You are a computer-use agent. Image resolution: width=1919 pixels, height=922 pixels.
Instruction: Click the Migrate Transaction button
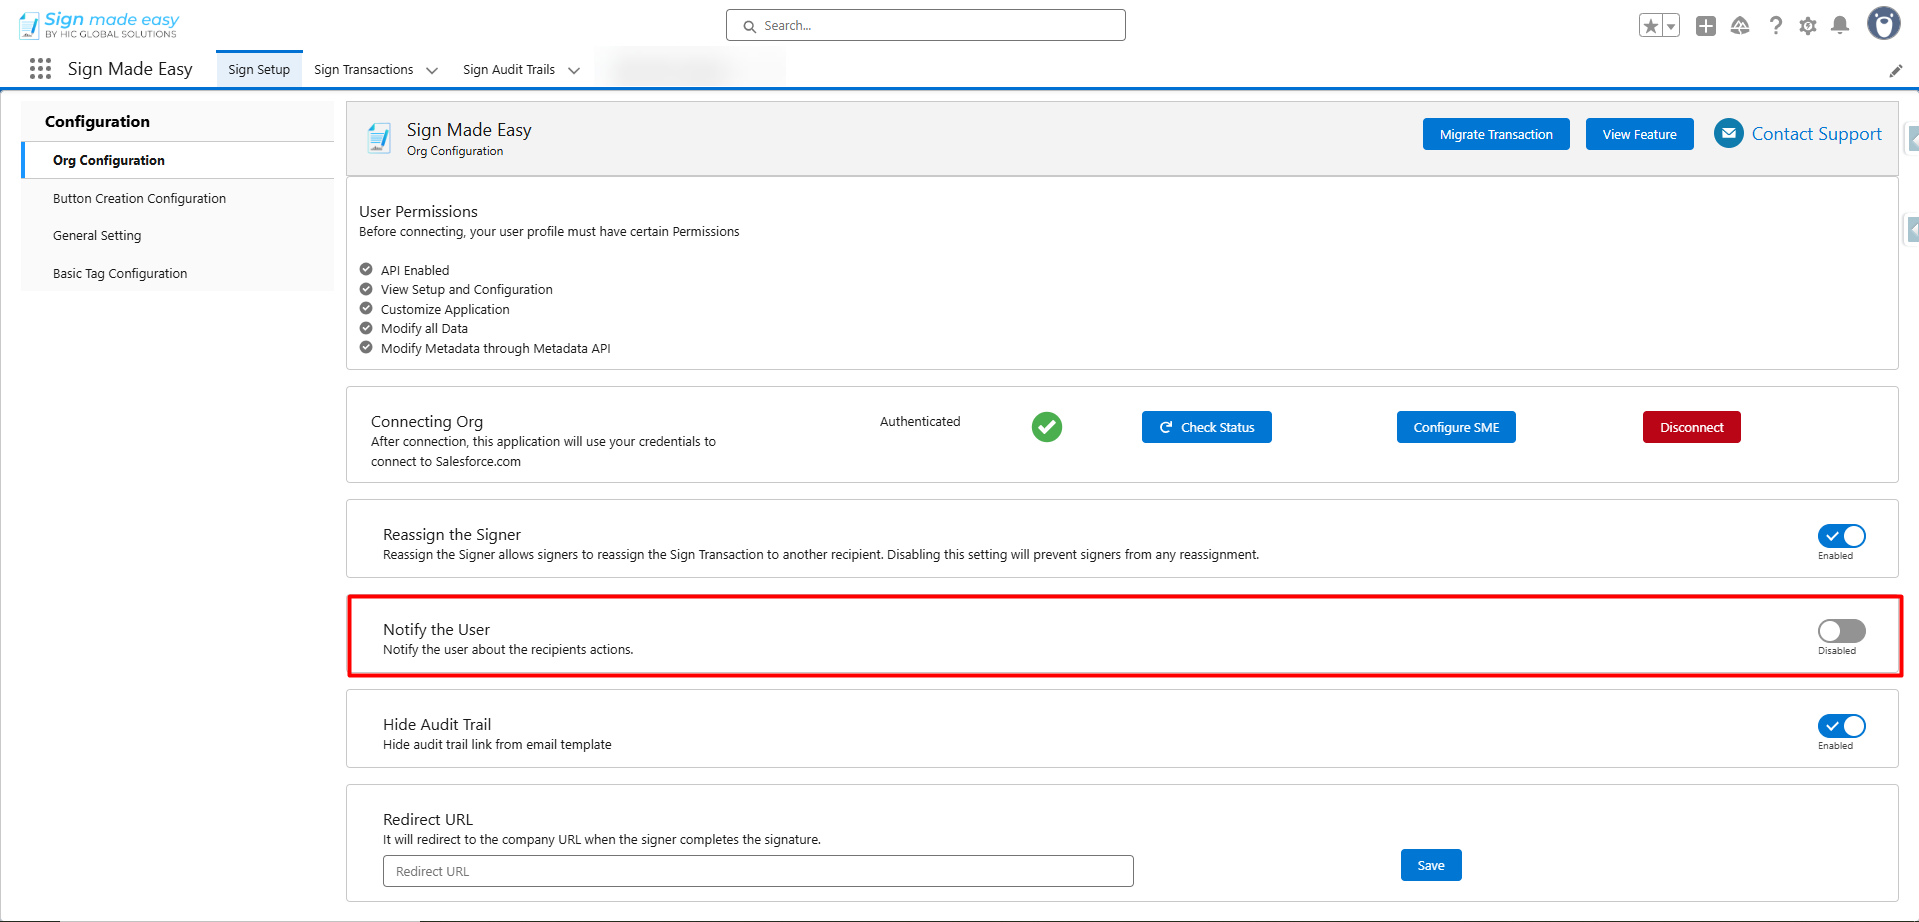point(1496,134)
